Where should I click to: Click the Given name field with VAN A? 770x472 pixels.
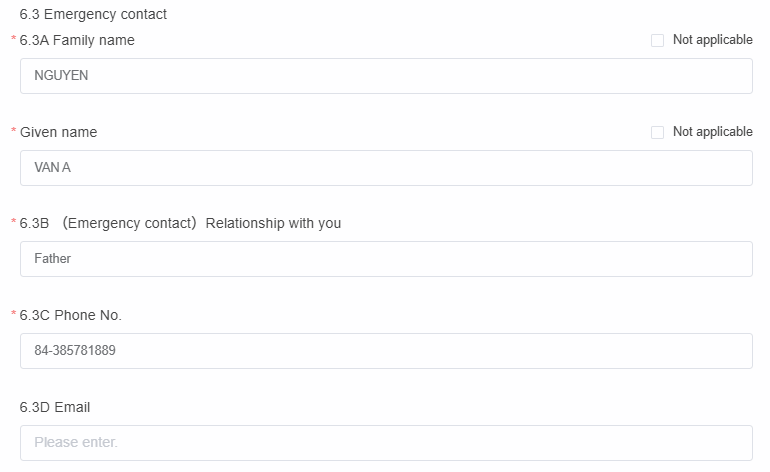click(386, 168)
